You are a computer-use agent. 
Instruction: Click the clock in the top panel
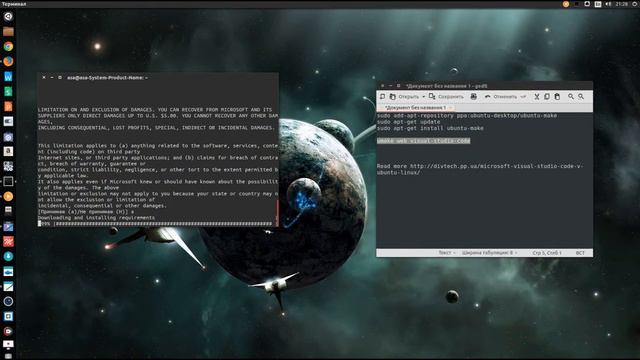[x=622, y=4]
